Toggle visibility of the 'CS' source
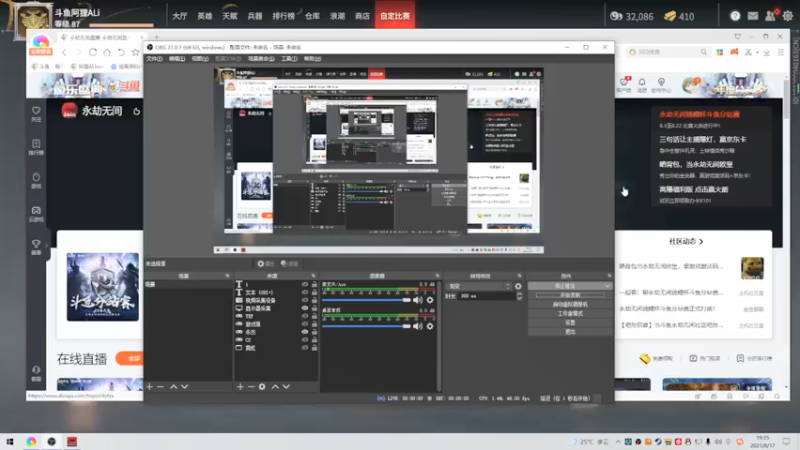This screenshot has height=450, width=800. click(x=305, y=340)
